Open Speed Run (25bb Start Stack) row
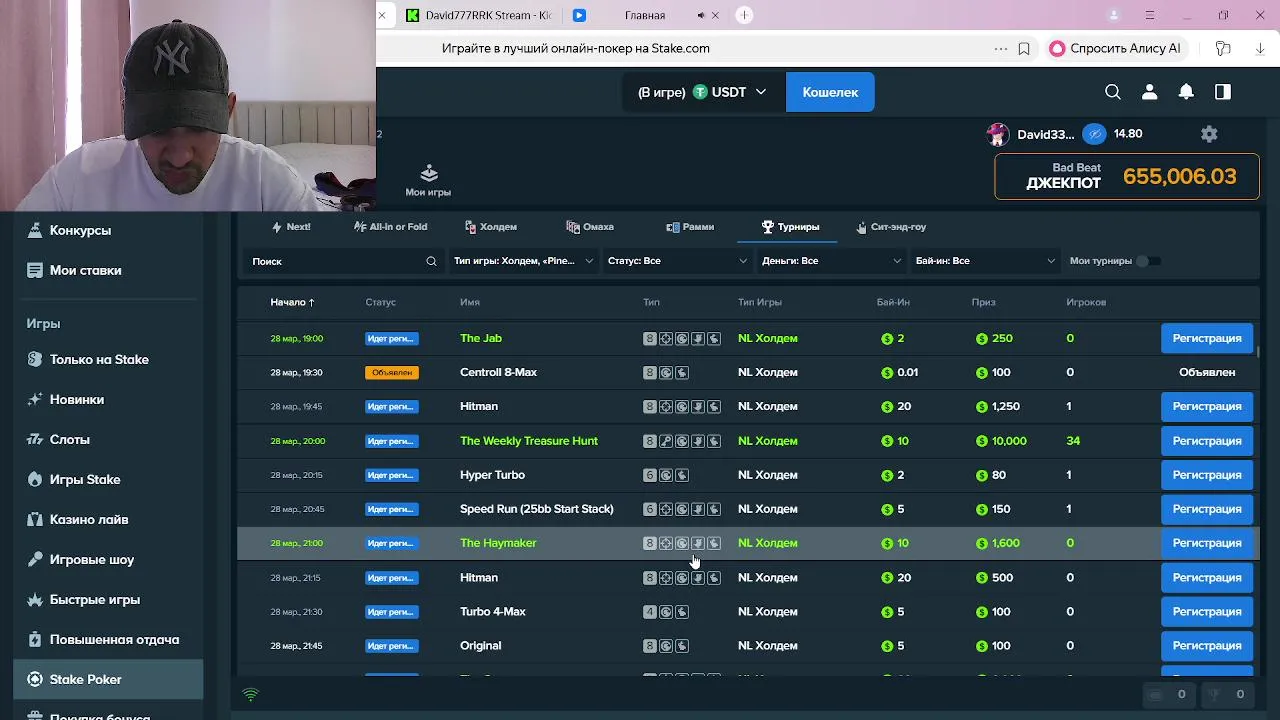Screen dimensions: 1280x720 [748, 509]
